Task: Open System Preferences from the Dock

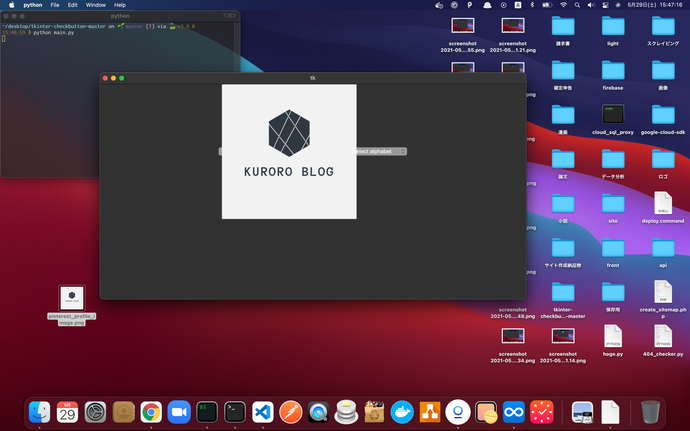Action: coord(95,413)
